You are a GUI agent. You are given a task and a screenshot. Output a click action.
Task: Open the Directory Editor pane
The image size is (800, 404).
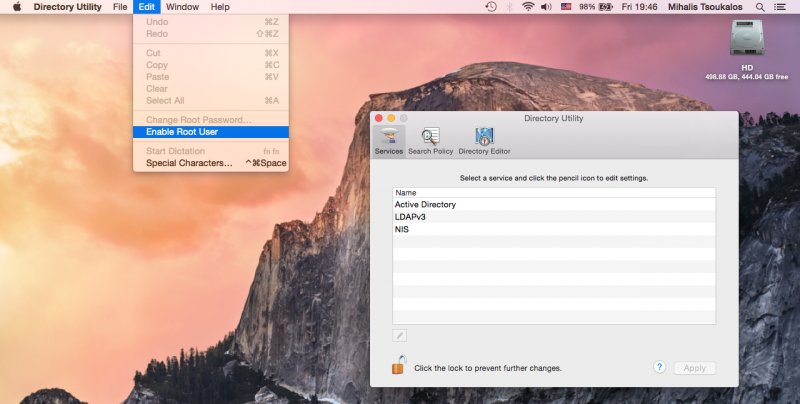(484, 140)
